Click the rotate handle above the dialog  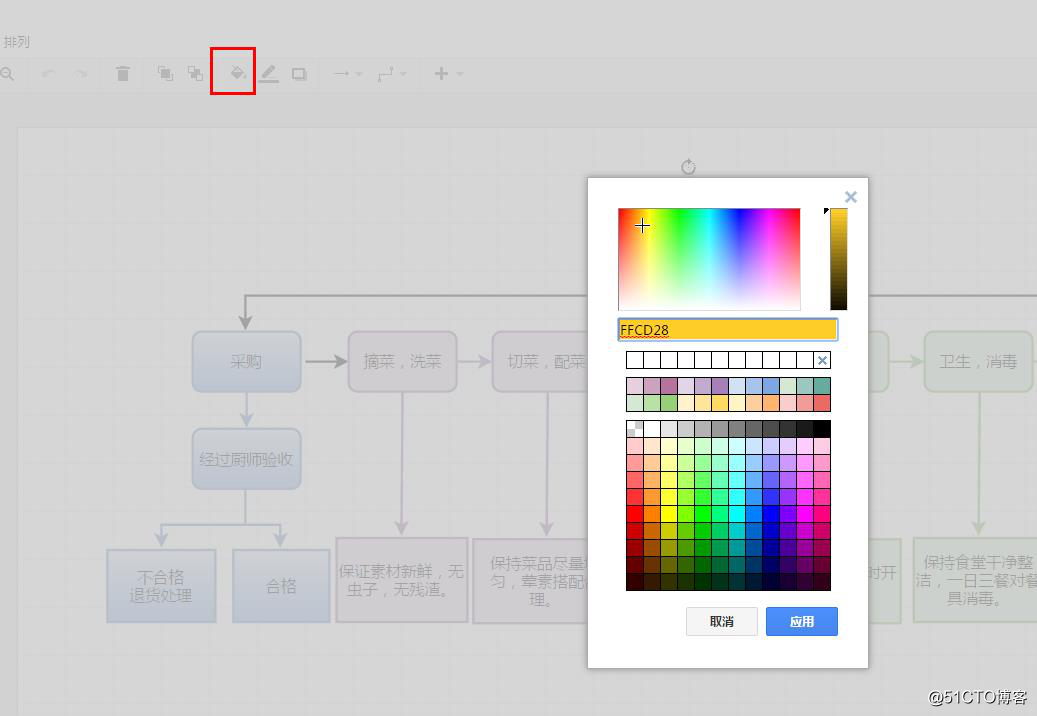coord(688,167)
